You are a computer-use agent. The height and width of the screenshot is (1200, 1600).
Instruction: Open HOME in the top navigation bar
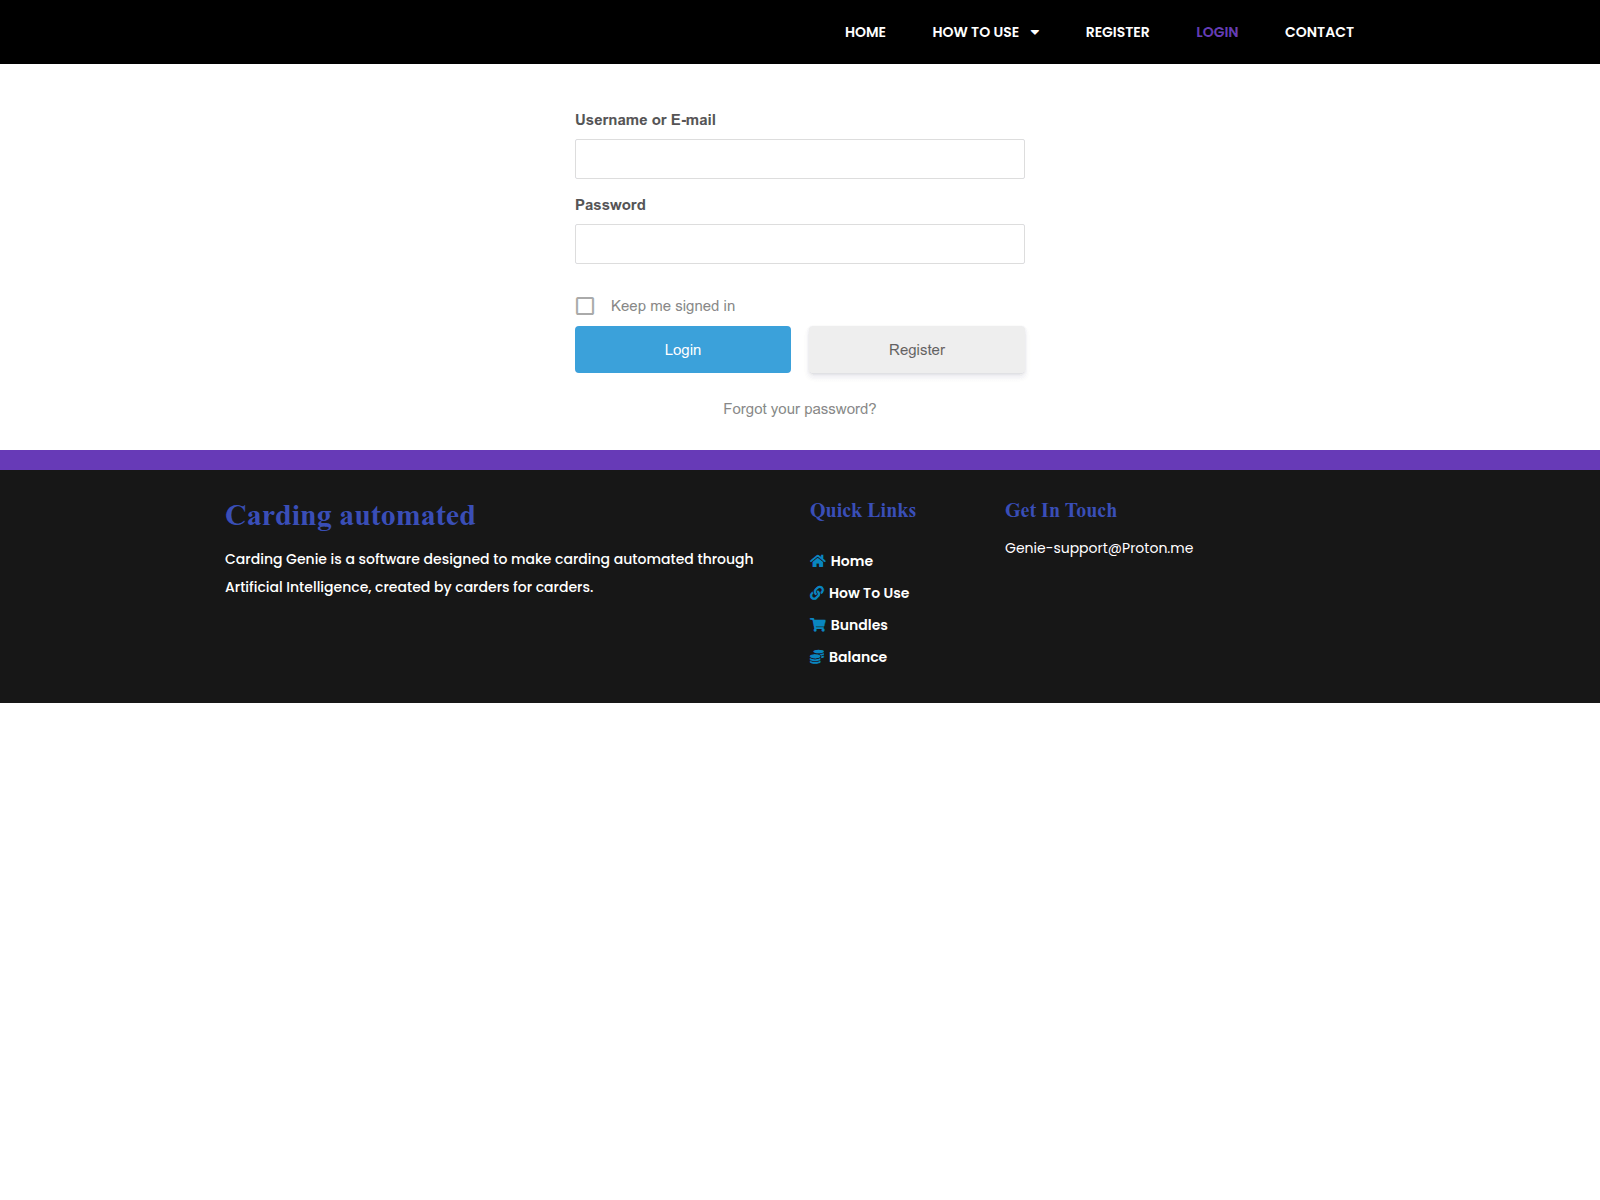[865, 32]
